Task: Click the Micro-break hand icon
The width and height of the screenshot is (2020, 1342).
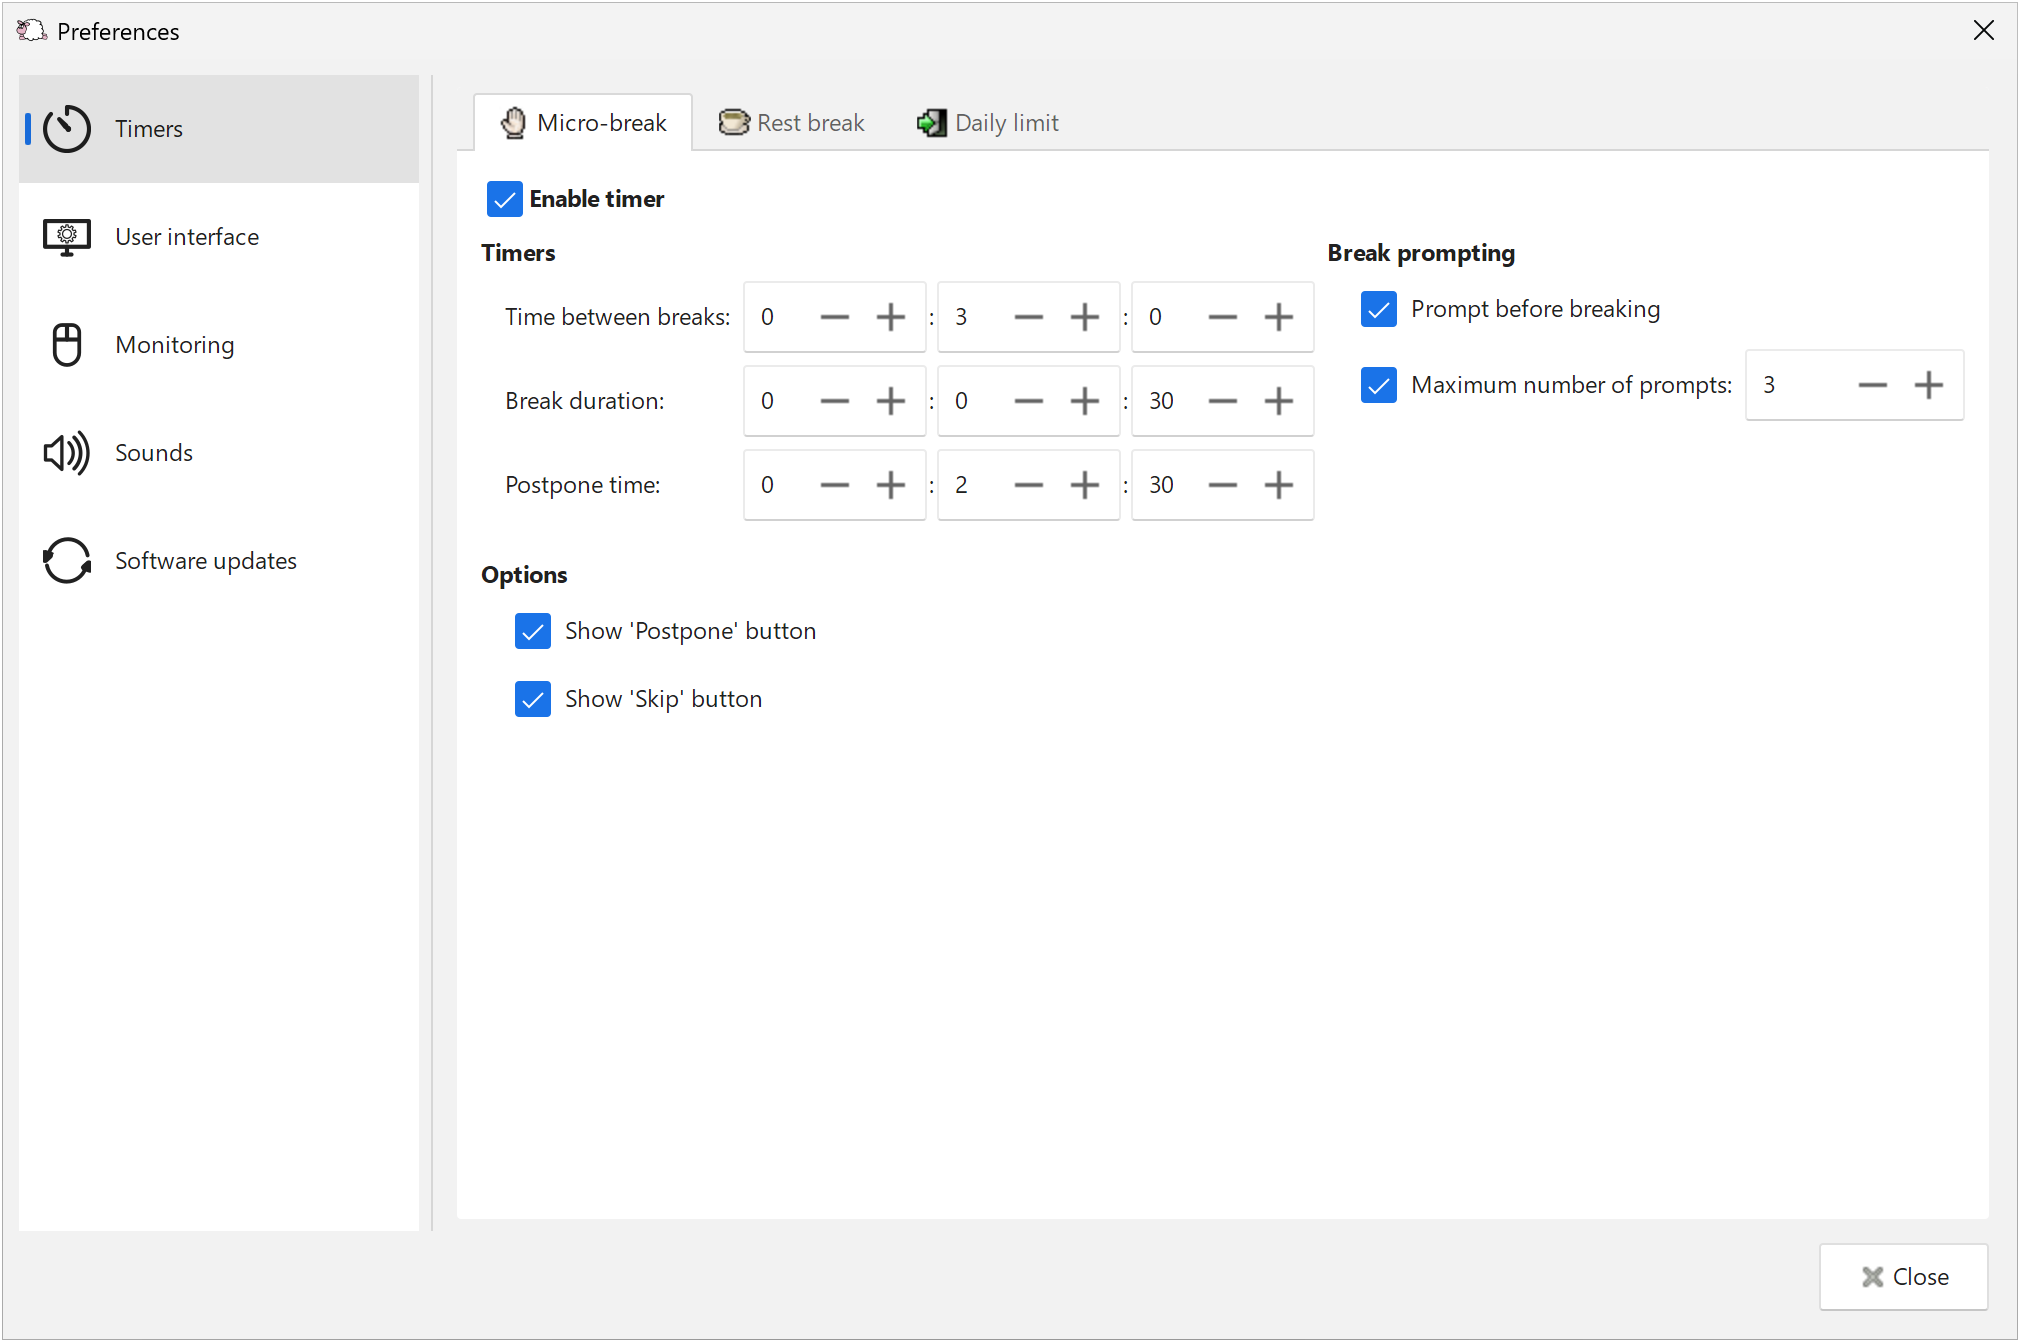Action: point(513,123)
